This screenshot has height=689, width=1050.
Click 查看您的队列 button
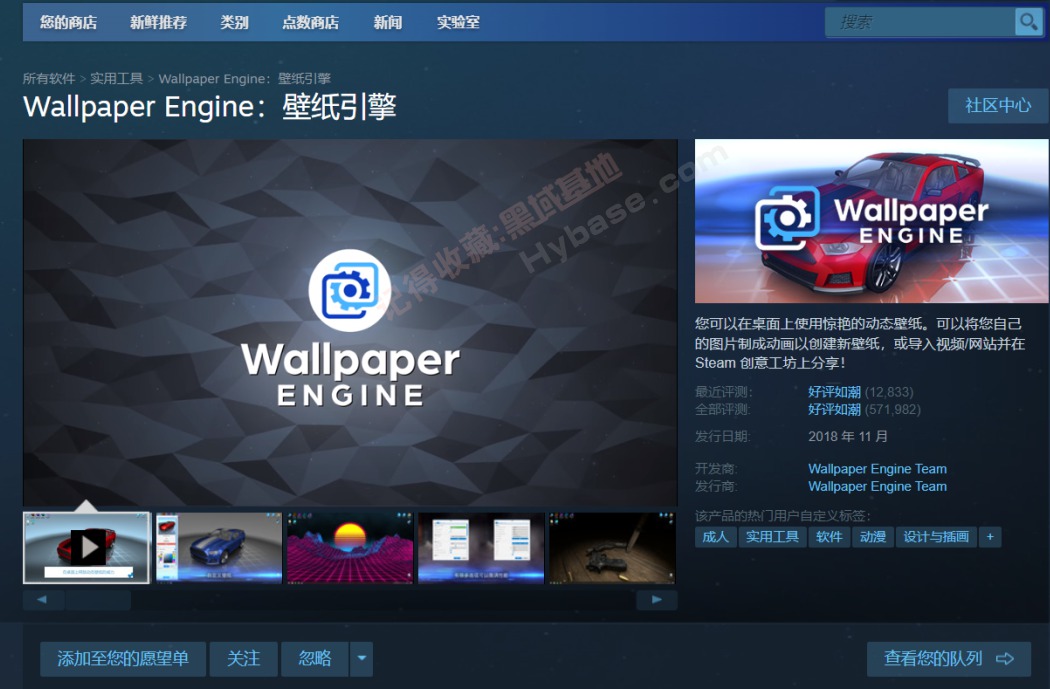(x=949, y=658)
